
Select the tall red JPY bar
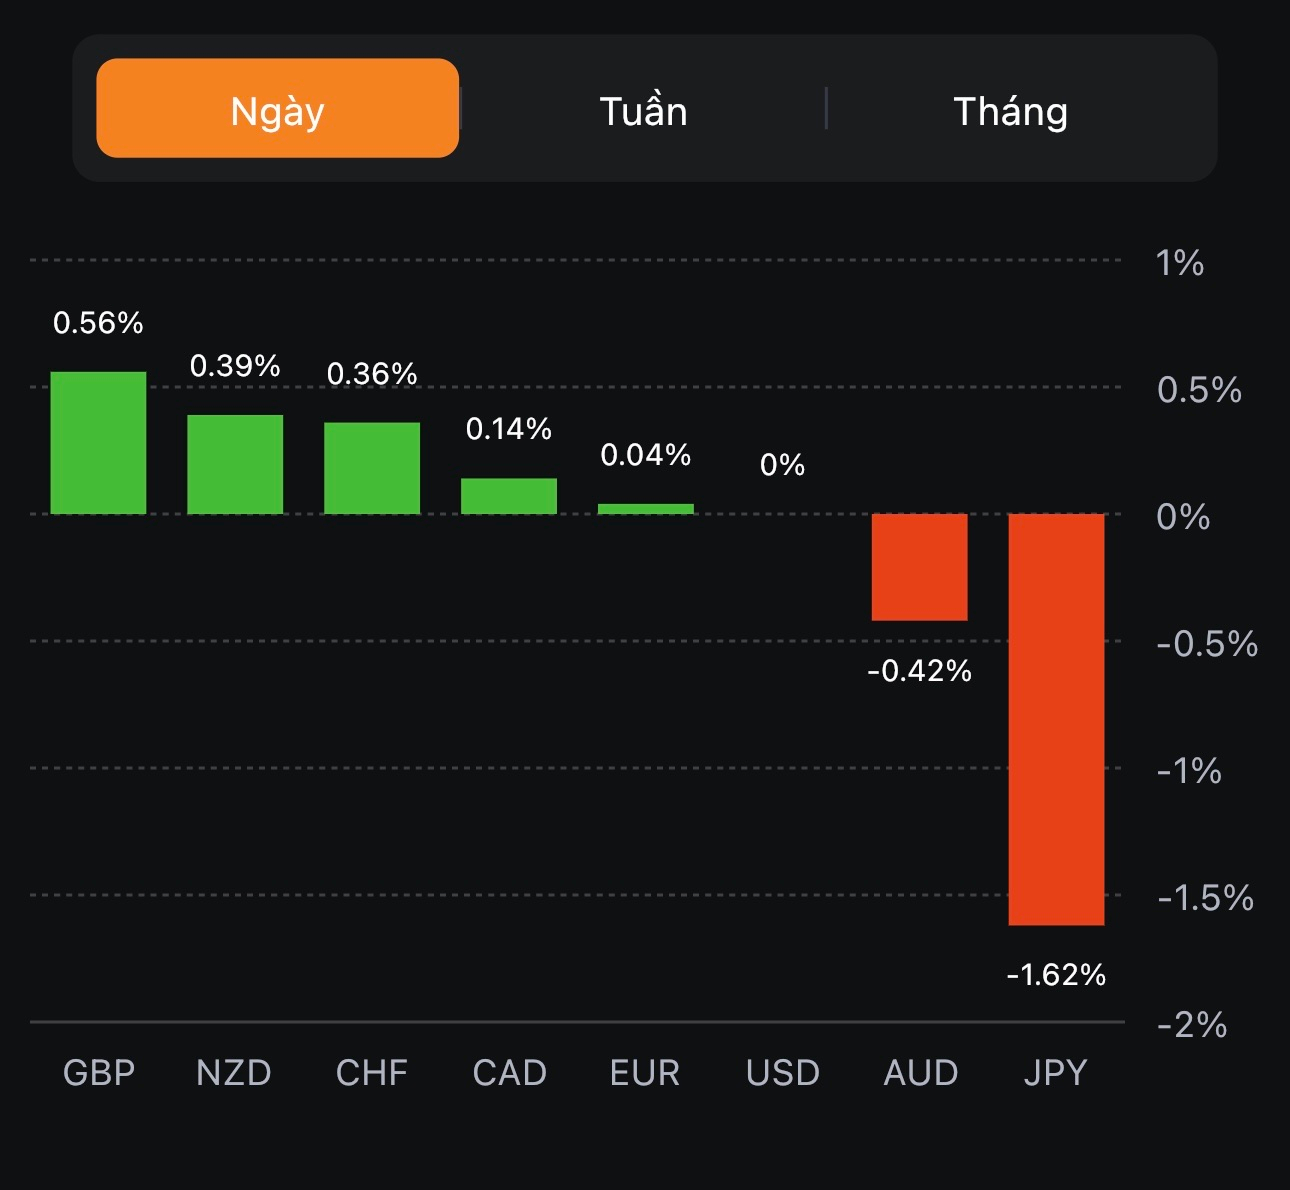[x=1056, y=719]
